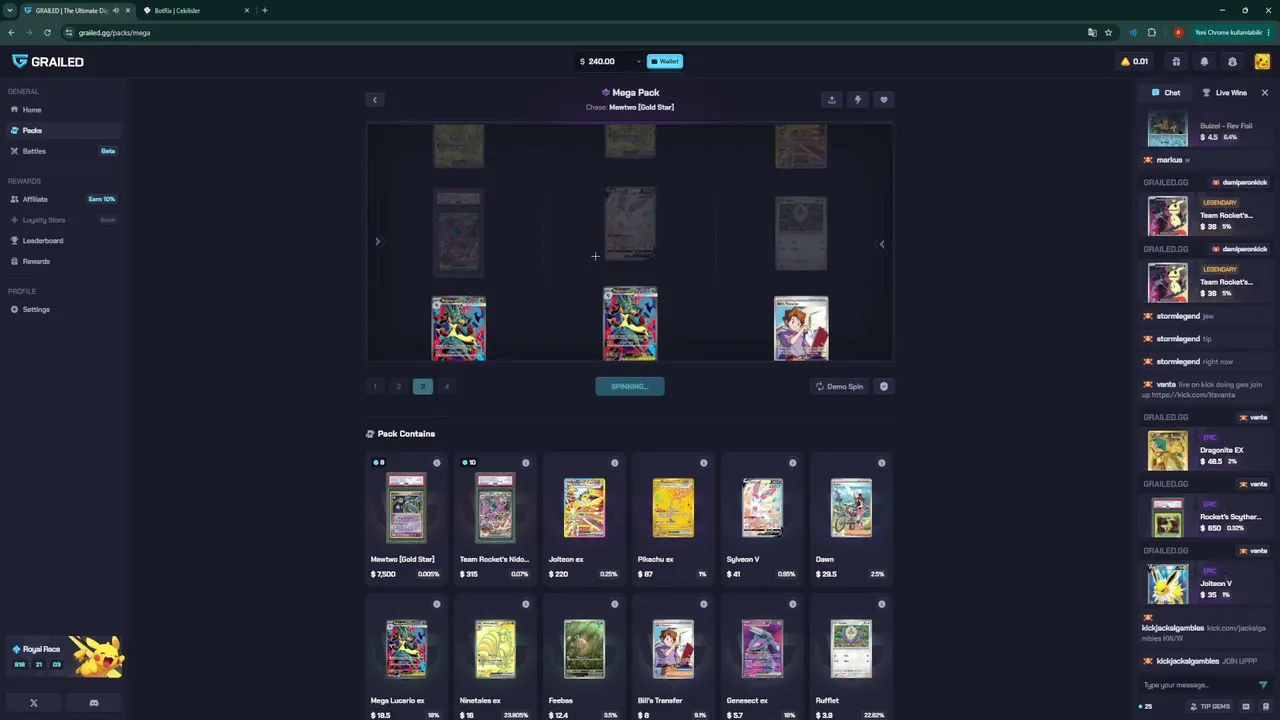Open the Pikachu ex card
The image size is (1280, 720).
click(673, 518)
